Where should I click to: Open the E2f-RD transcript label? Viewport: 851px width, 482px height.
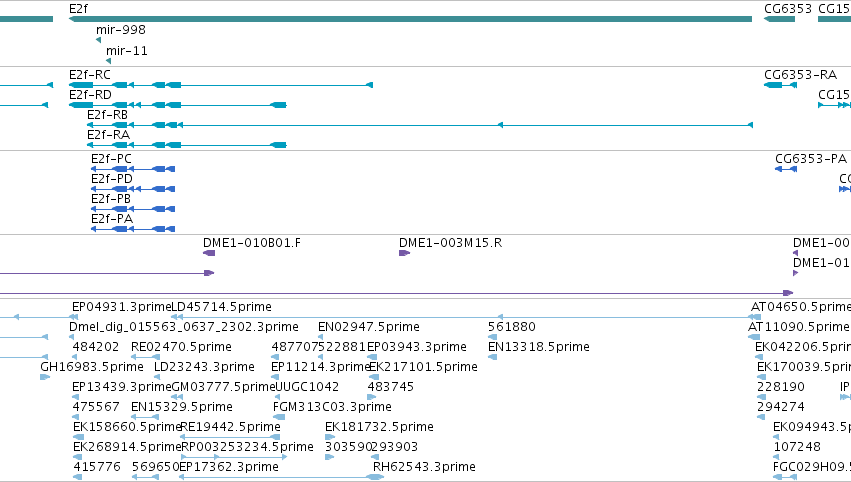[90, 95]
